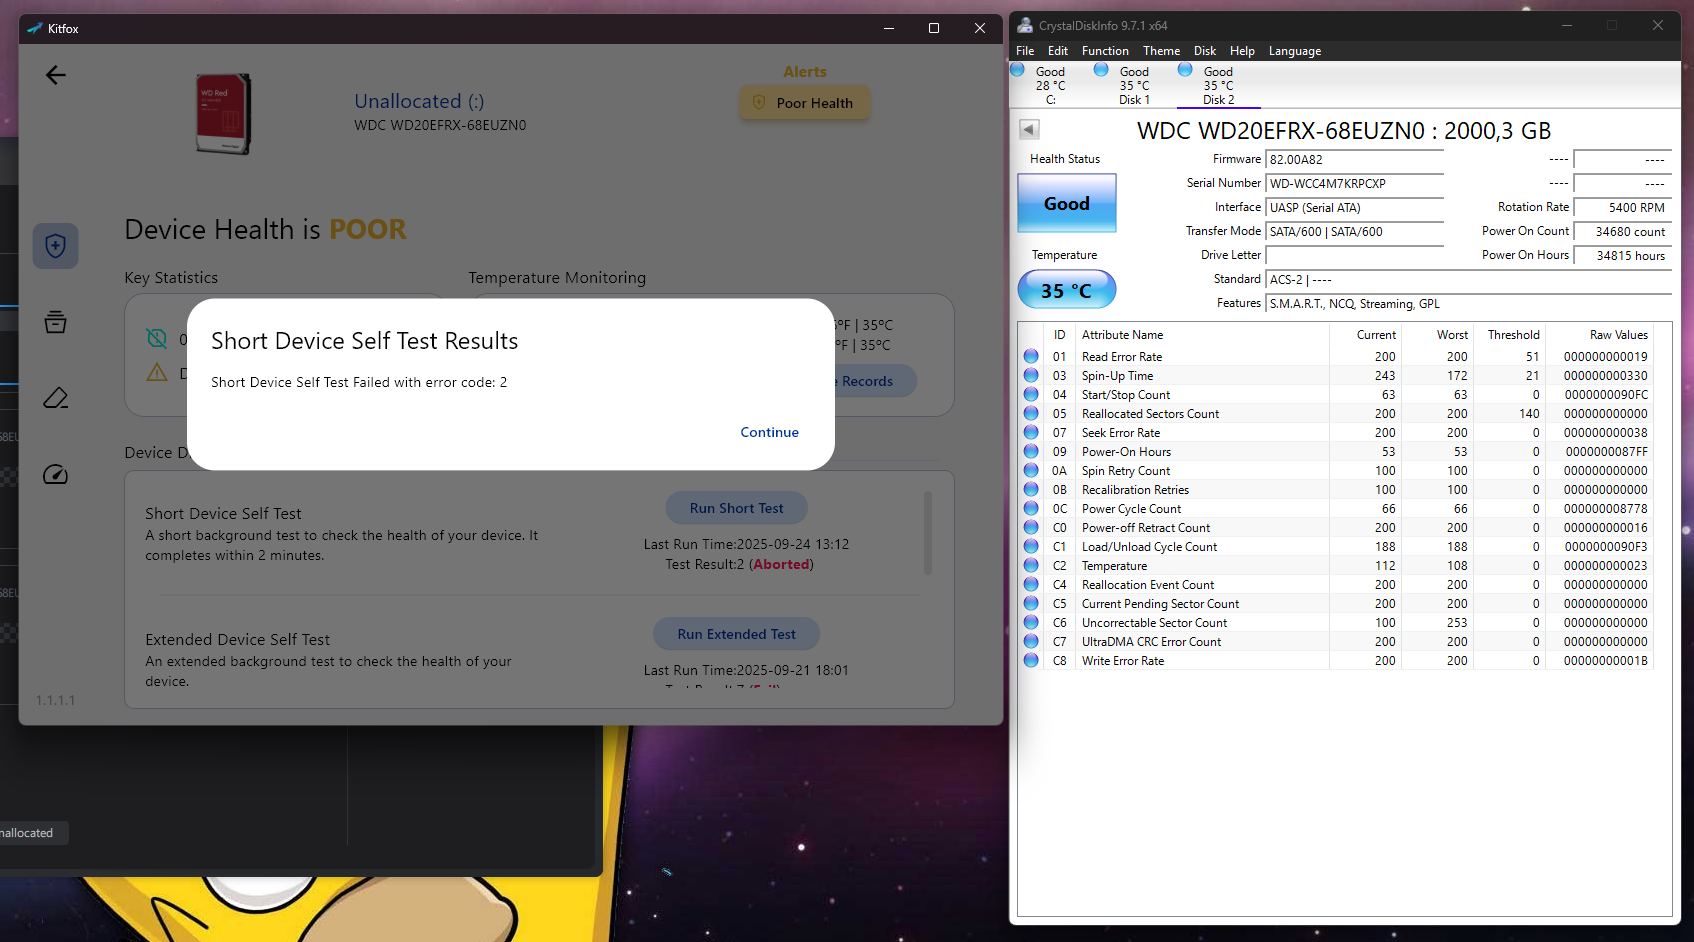Click the Poor Health alert button
Image resolution: width=1694 pixels, height=942 pixels.
coord(805,103)
